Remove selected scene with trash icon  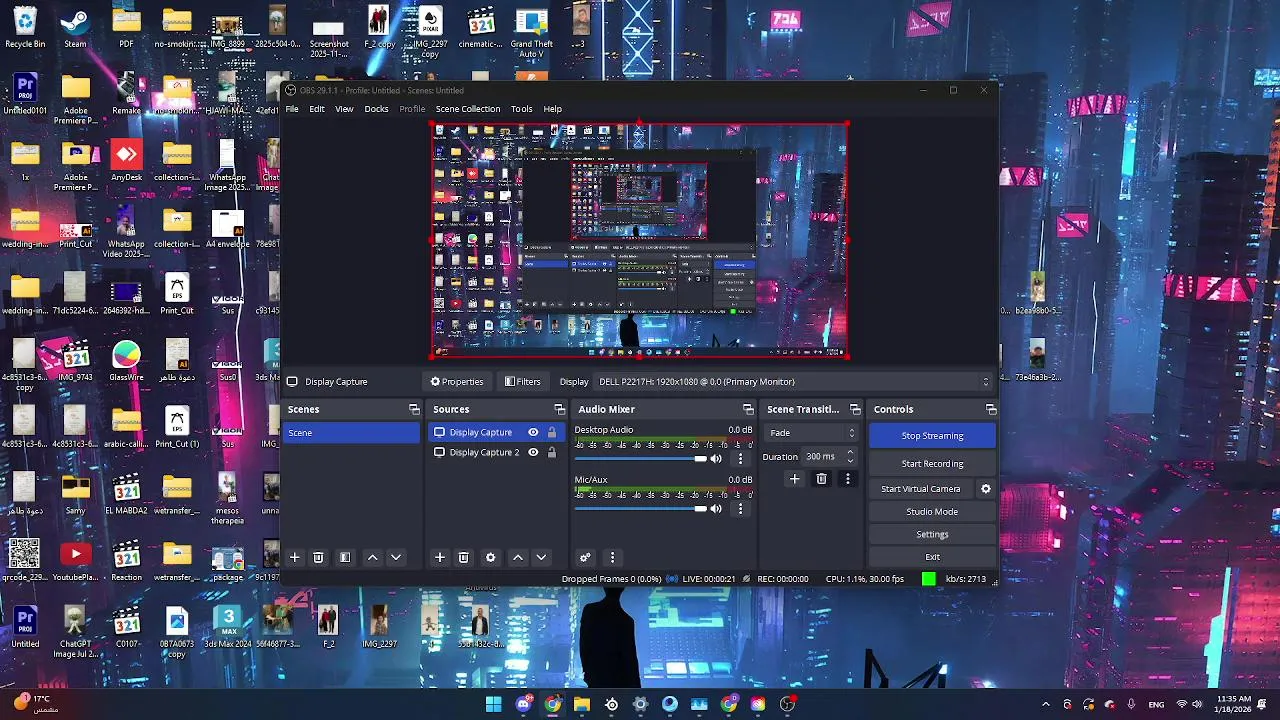tap(318, 557)
